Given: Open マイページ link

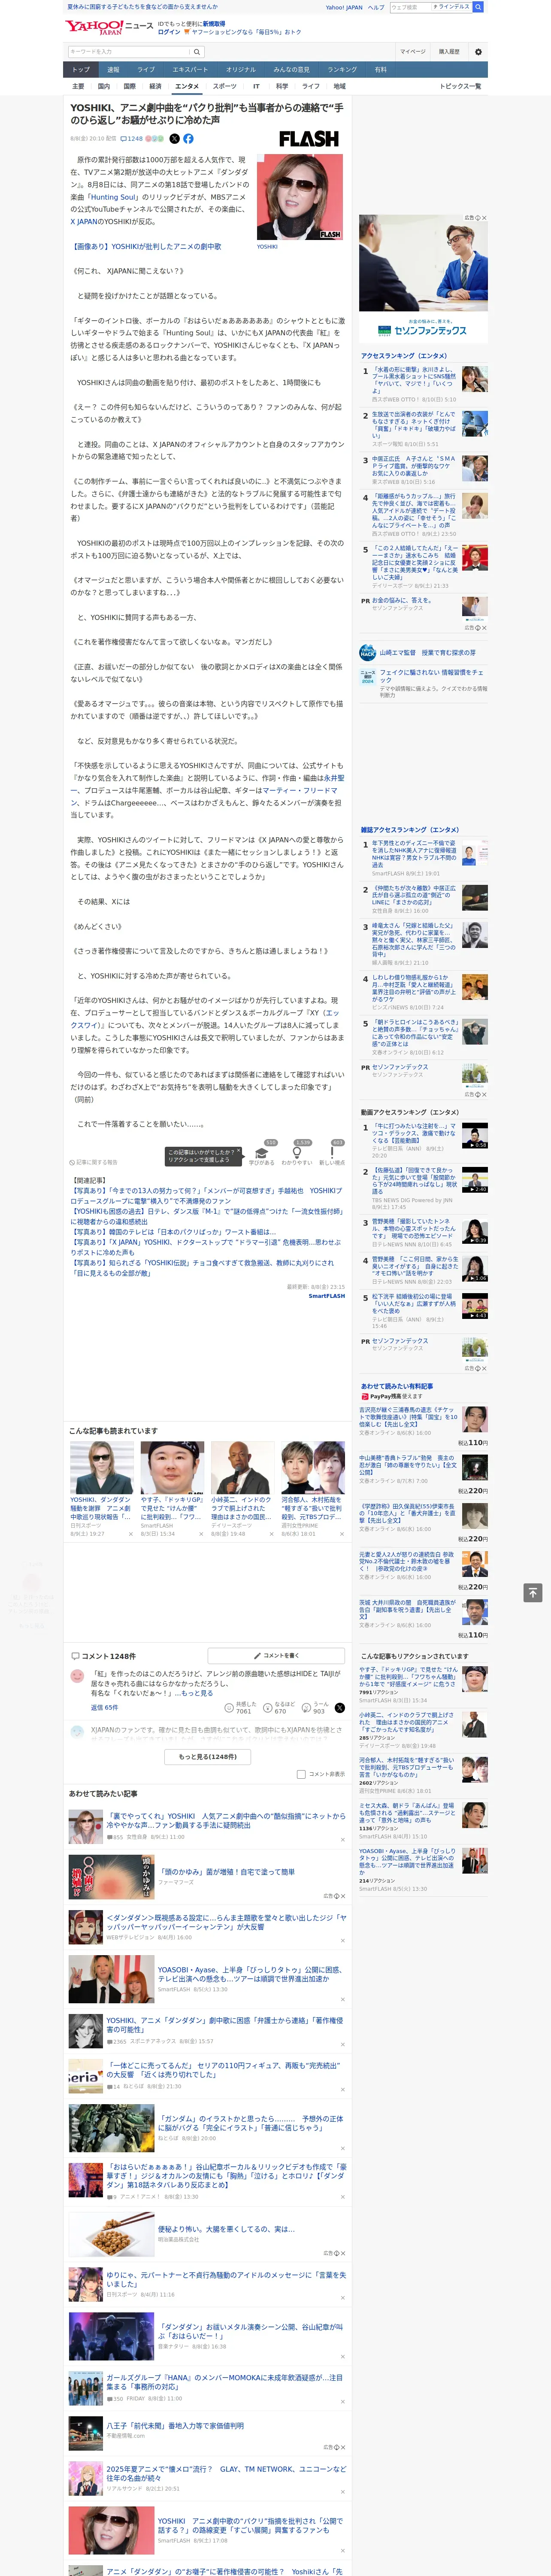Looking at the screenshot, I should tap(413, 52).
